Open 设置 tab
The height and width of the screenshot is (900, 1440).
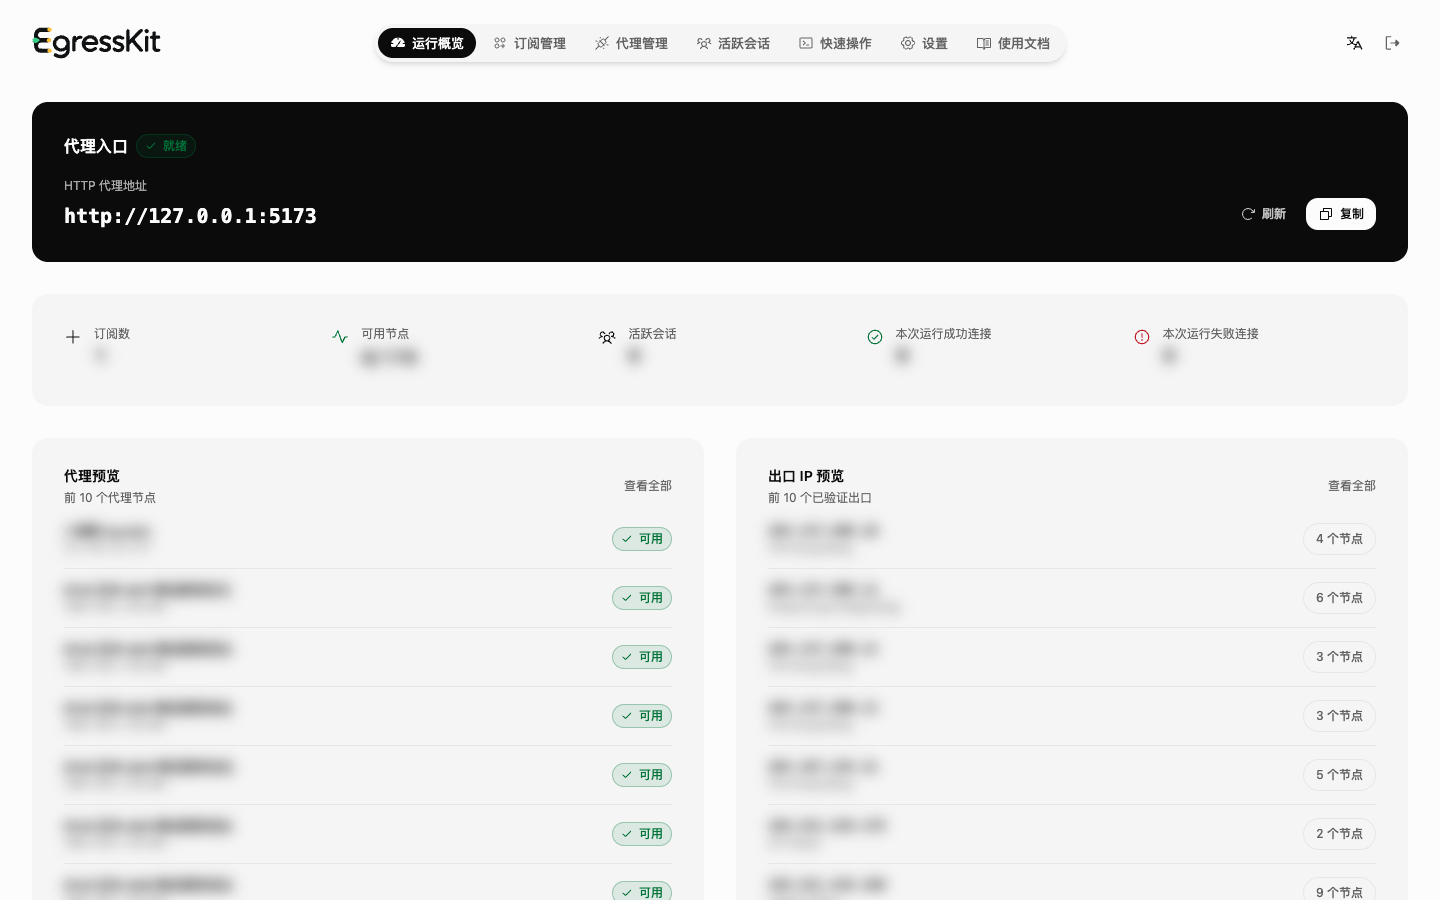[x=924, y=43]
